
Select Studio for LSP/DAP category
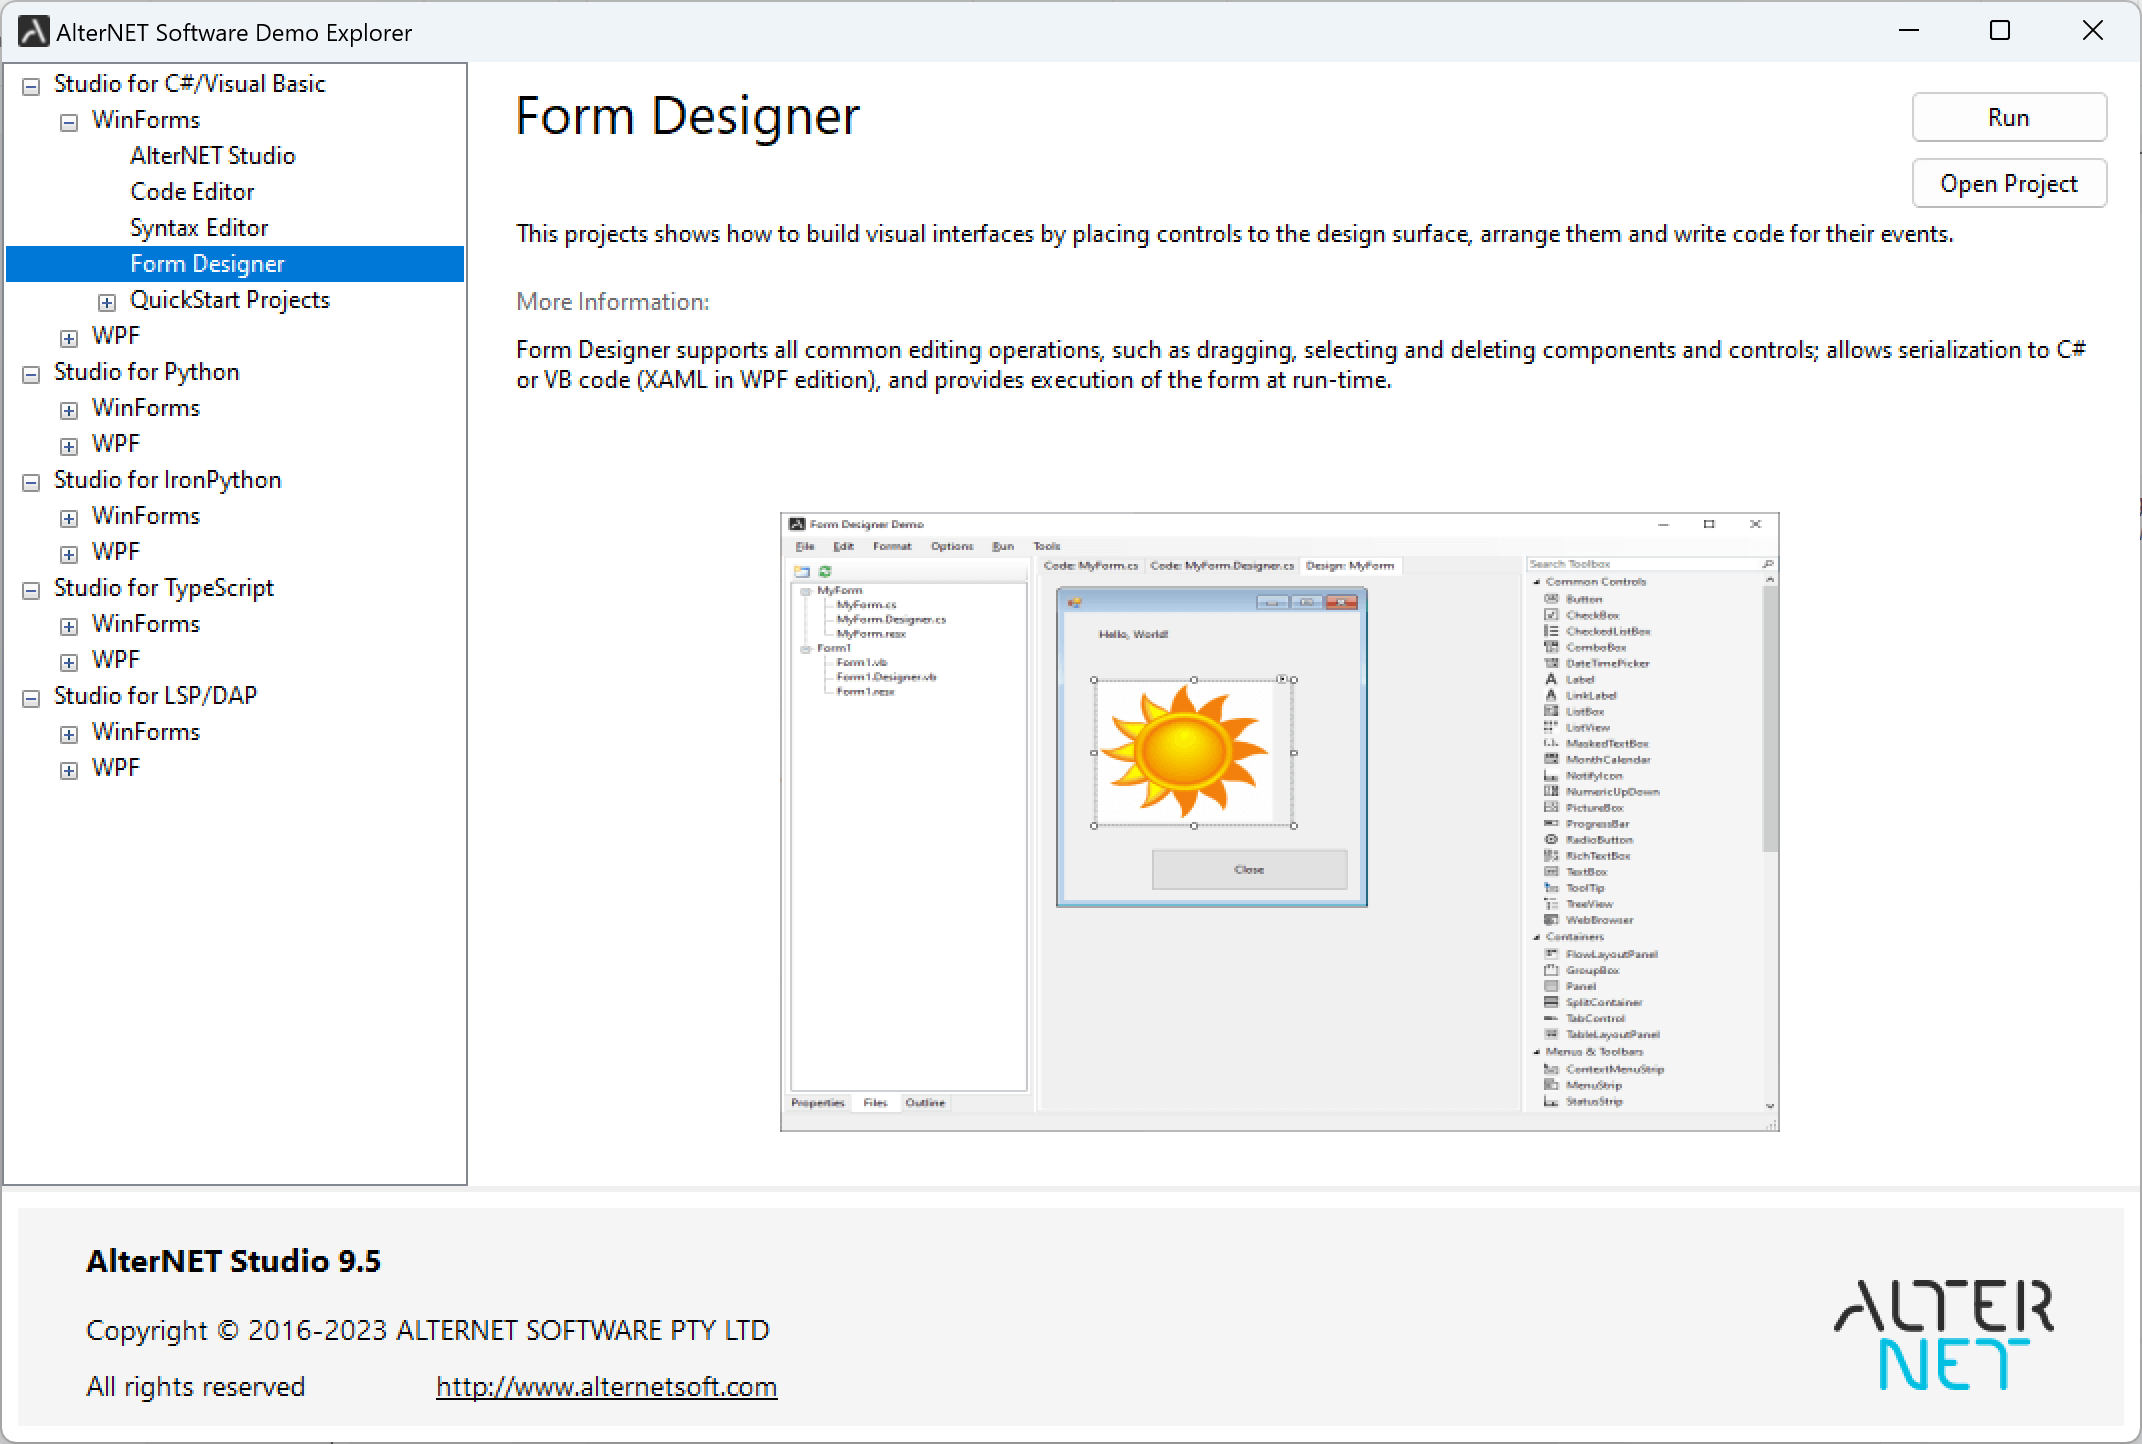click(158, 696)
